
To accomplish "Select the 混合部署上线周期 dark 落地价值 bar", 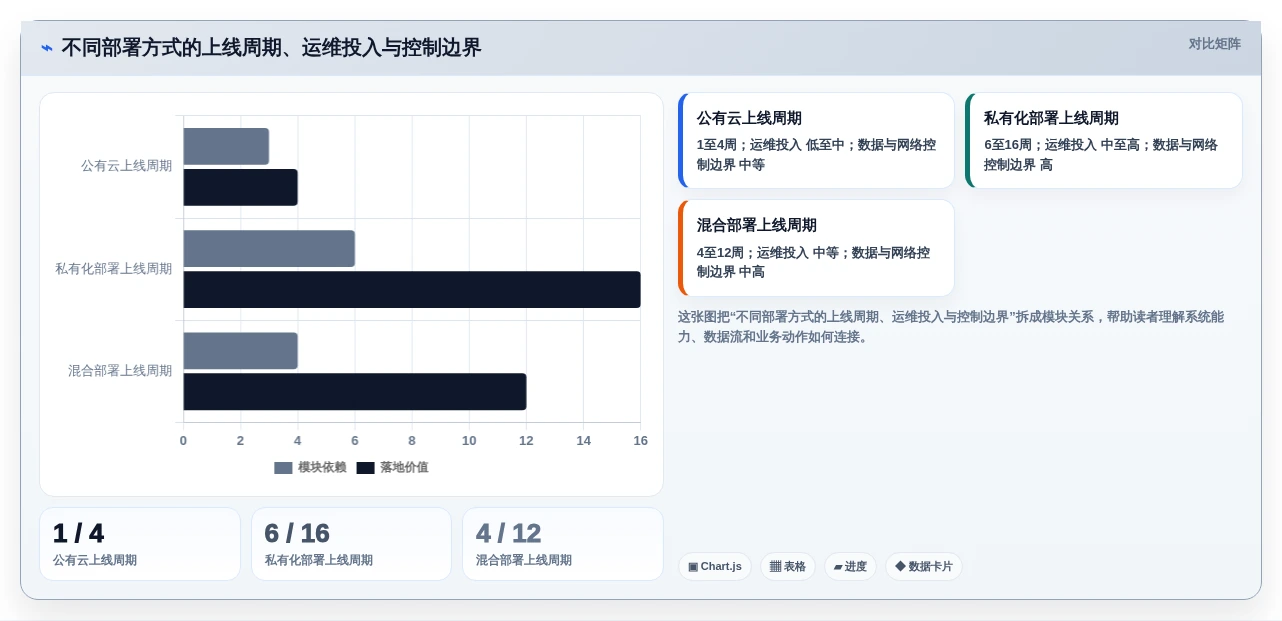I will pyautogui.click(x=355, y=392).
